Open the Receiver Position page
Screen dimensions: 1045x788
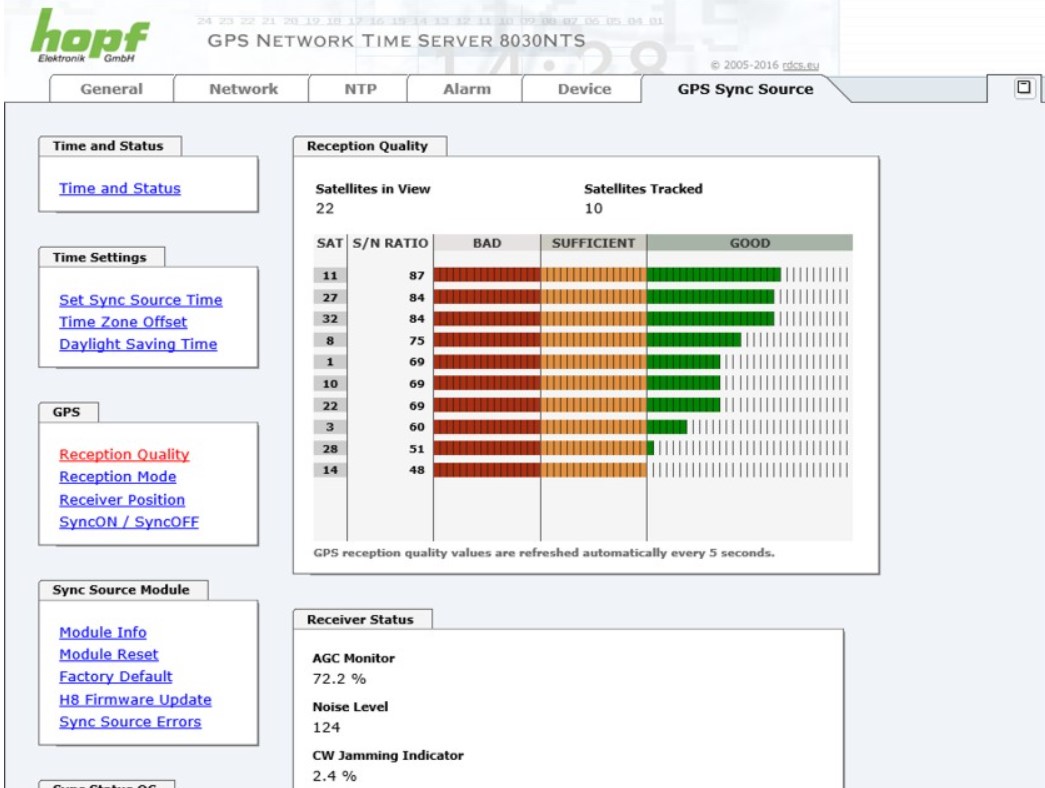point(122,500)
